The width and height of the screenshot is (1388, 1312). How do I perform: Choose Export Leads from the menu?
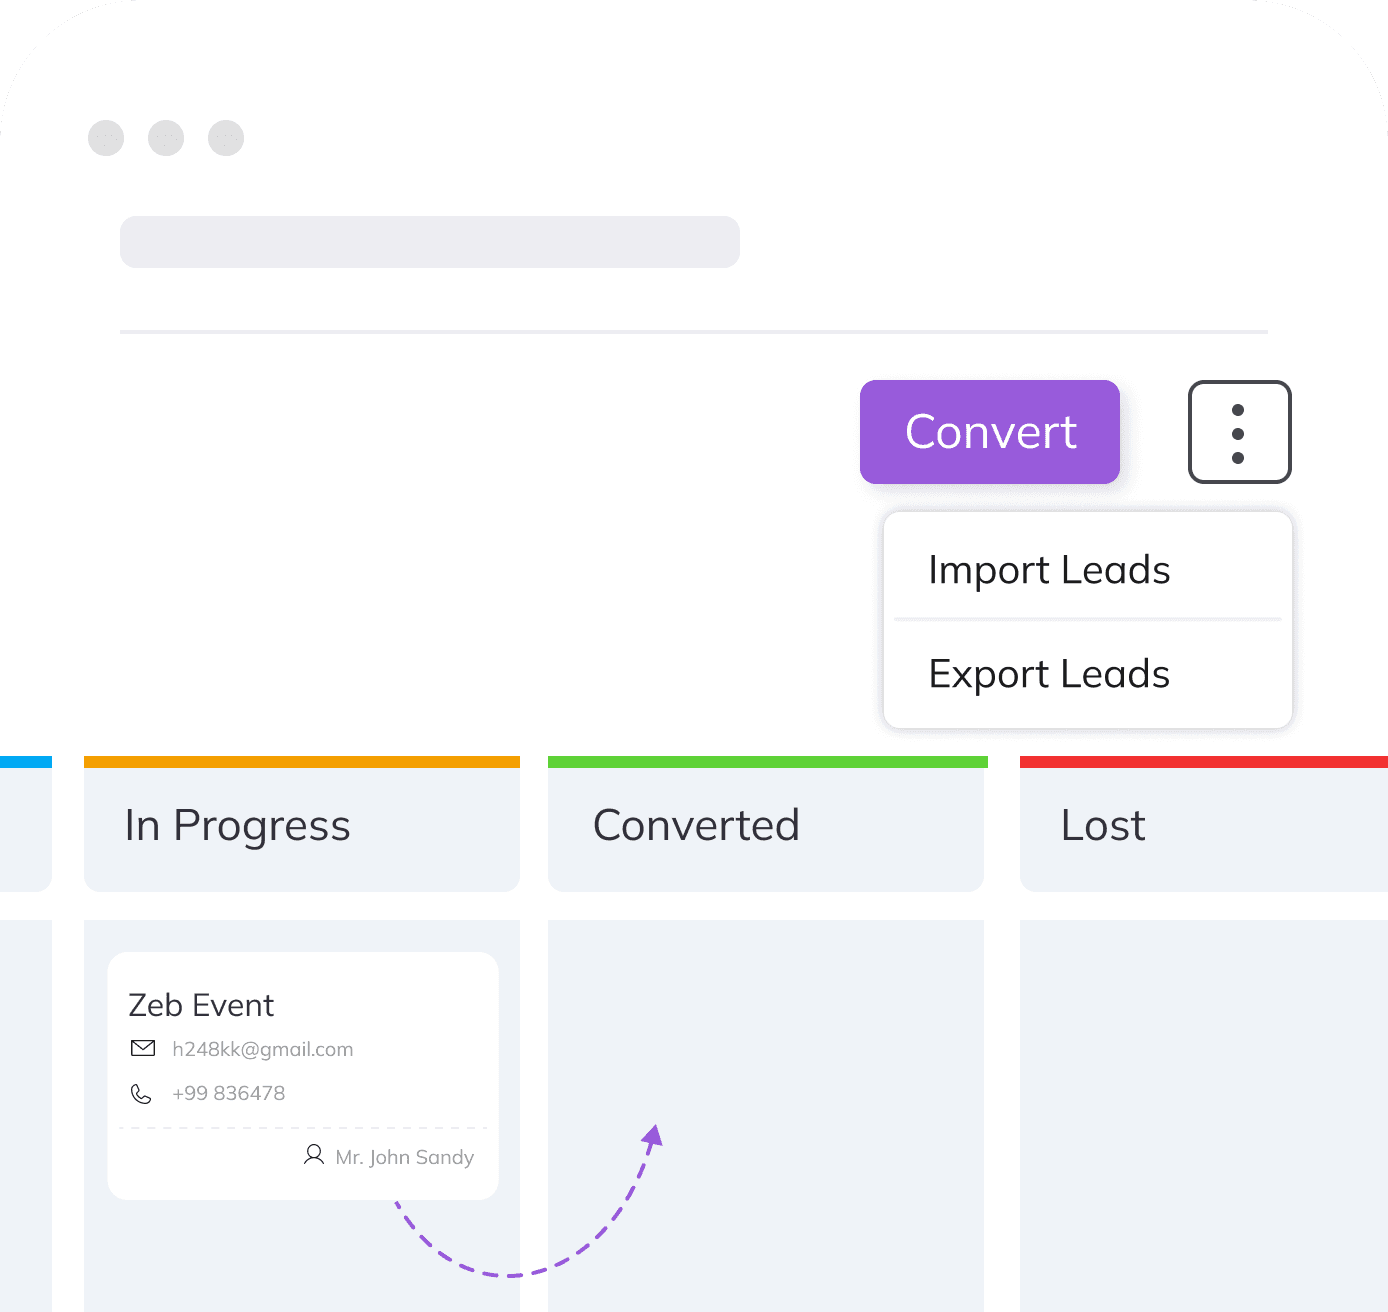coord(1049,674)
